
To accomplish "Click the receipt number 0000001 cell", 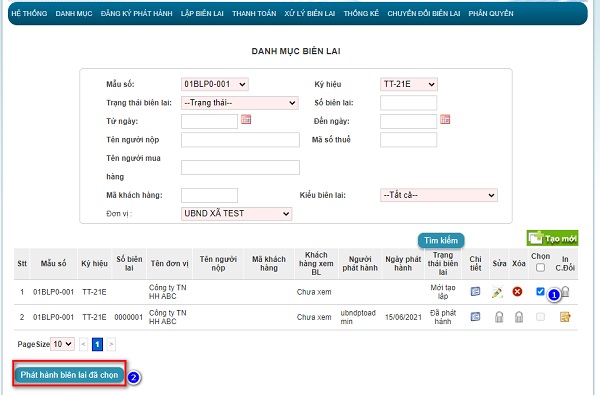I will point(129,317).
